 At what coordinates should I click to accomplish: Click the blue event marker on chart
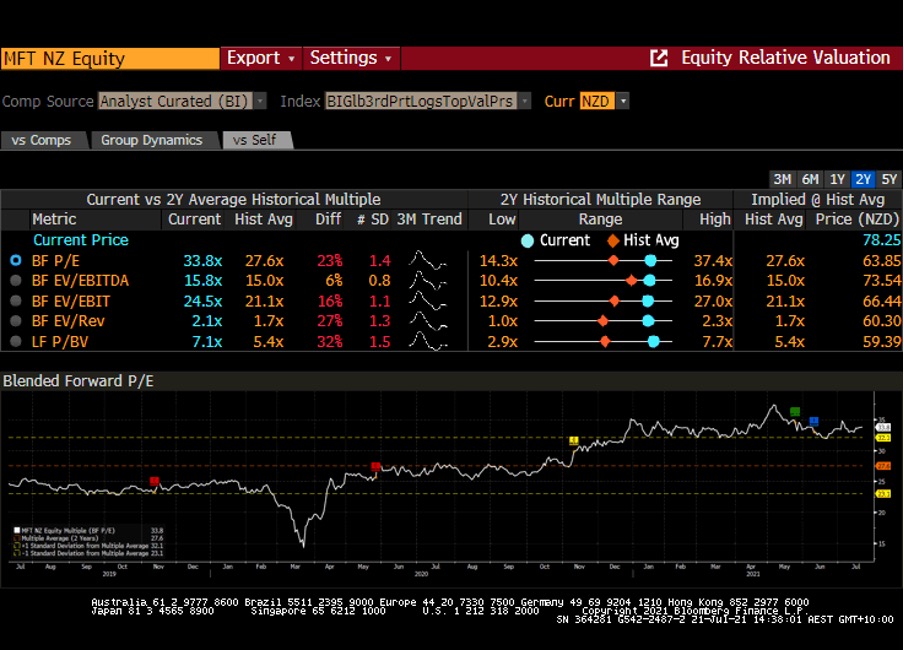pos(814,421)
